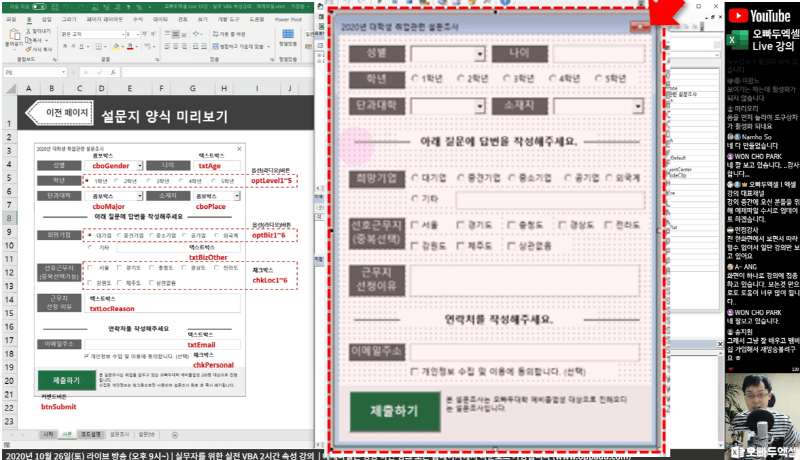The height and width of the screenshot is (460, 800).
Task: Expand the Name Box dropdown arrow
Action: (x=63, y=72)
